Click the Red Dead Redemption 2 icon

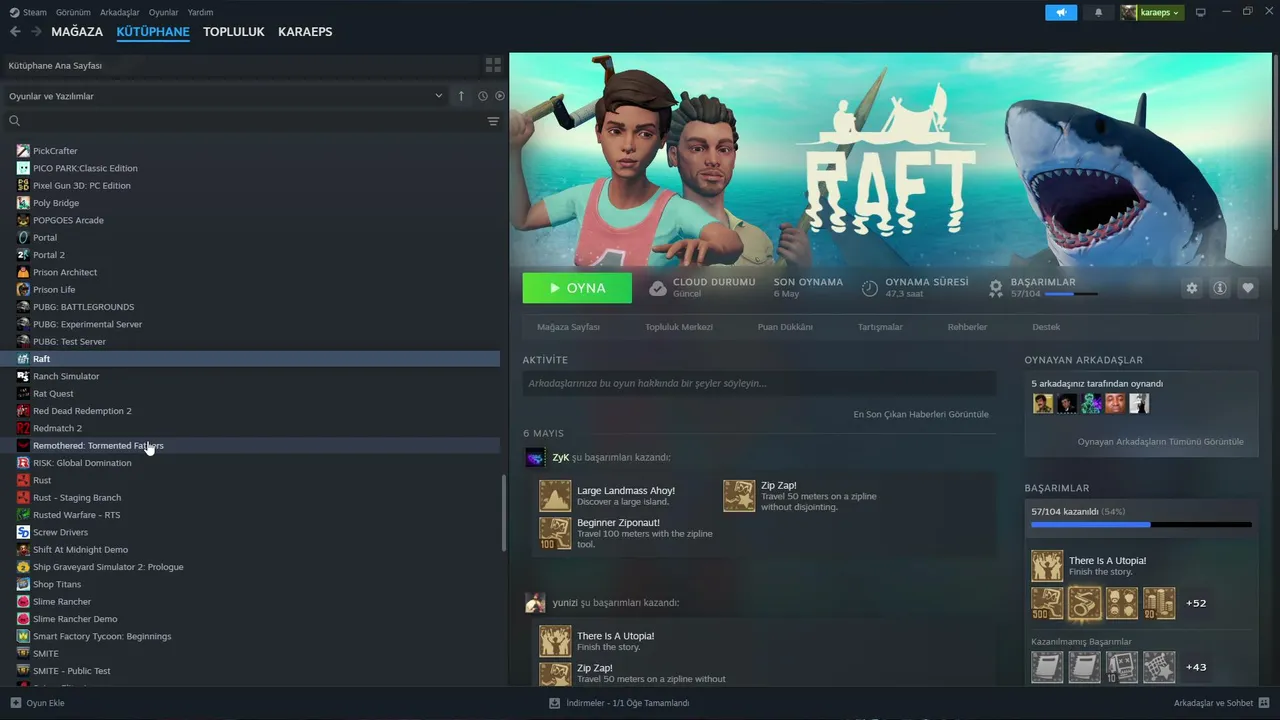[x=23, y=411]
